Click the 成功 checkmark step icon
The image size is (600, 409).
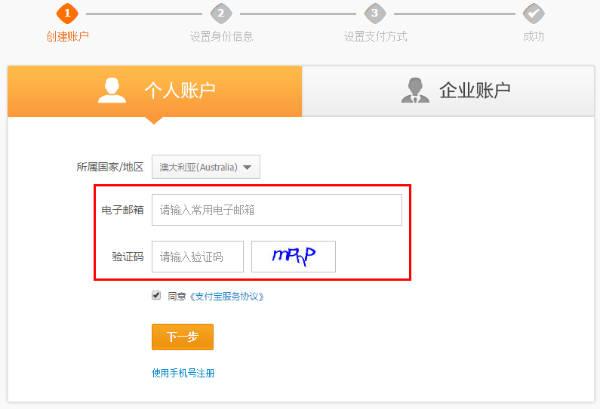(x=534, y=13)
